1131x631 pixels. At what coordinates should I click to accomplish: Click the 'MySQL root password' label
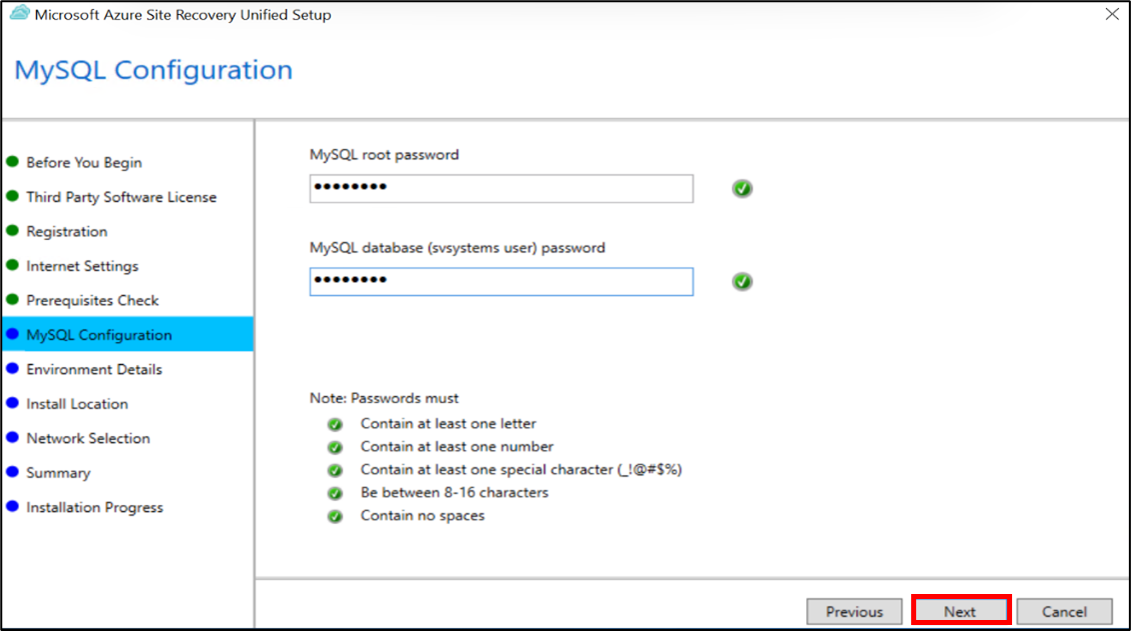(x=384, y=155)
